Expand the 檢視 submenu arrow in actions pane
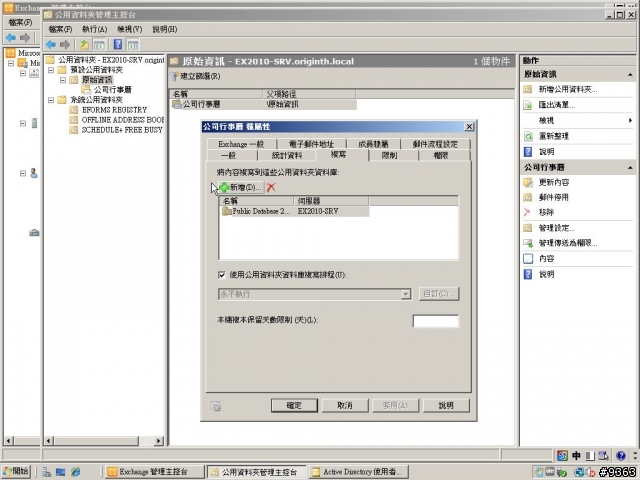The height and width of the screenshot is (480, 640). coord(630,120)
